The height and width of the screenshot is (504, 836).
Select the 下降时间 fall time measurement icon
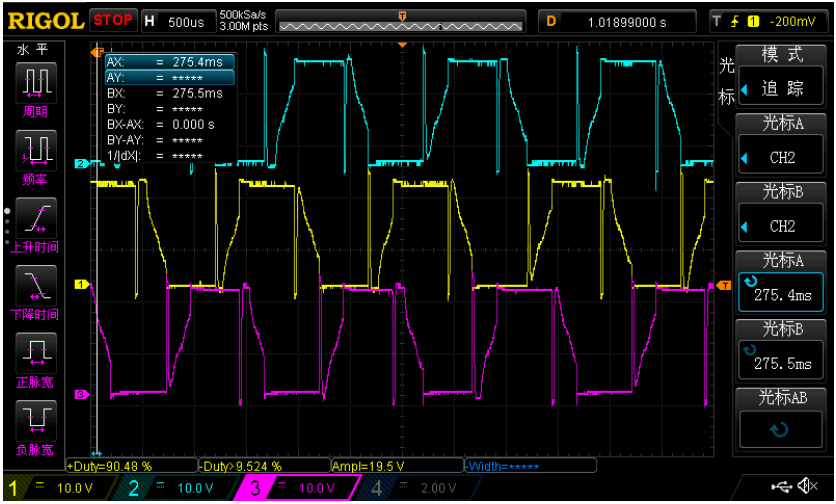click(36, 286)
